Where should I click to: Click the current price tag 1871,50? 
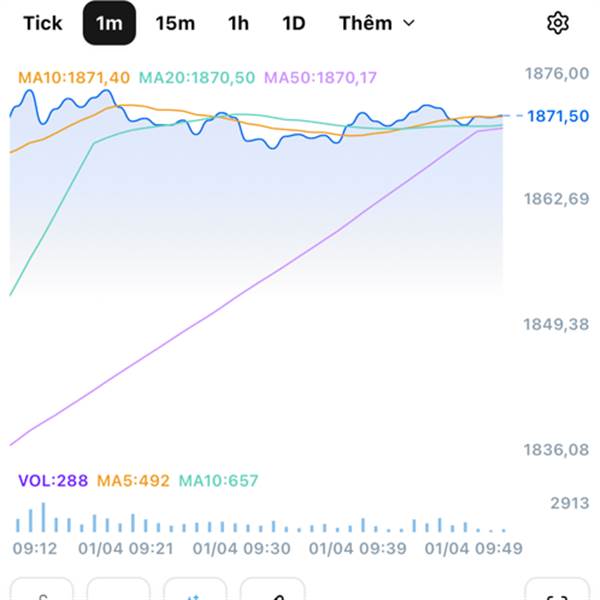[556, 117]
